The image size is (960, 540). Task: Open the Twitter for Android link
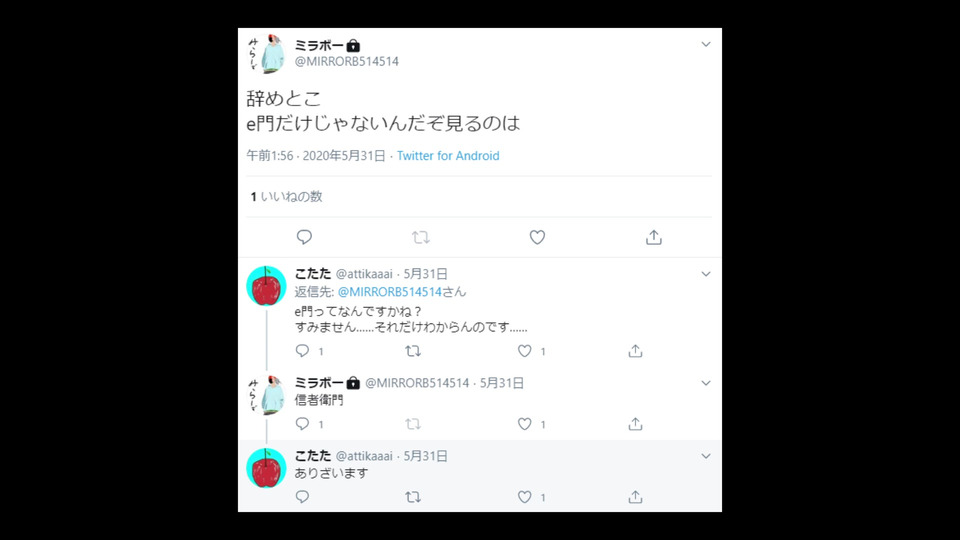coord(448,156)
